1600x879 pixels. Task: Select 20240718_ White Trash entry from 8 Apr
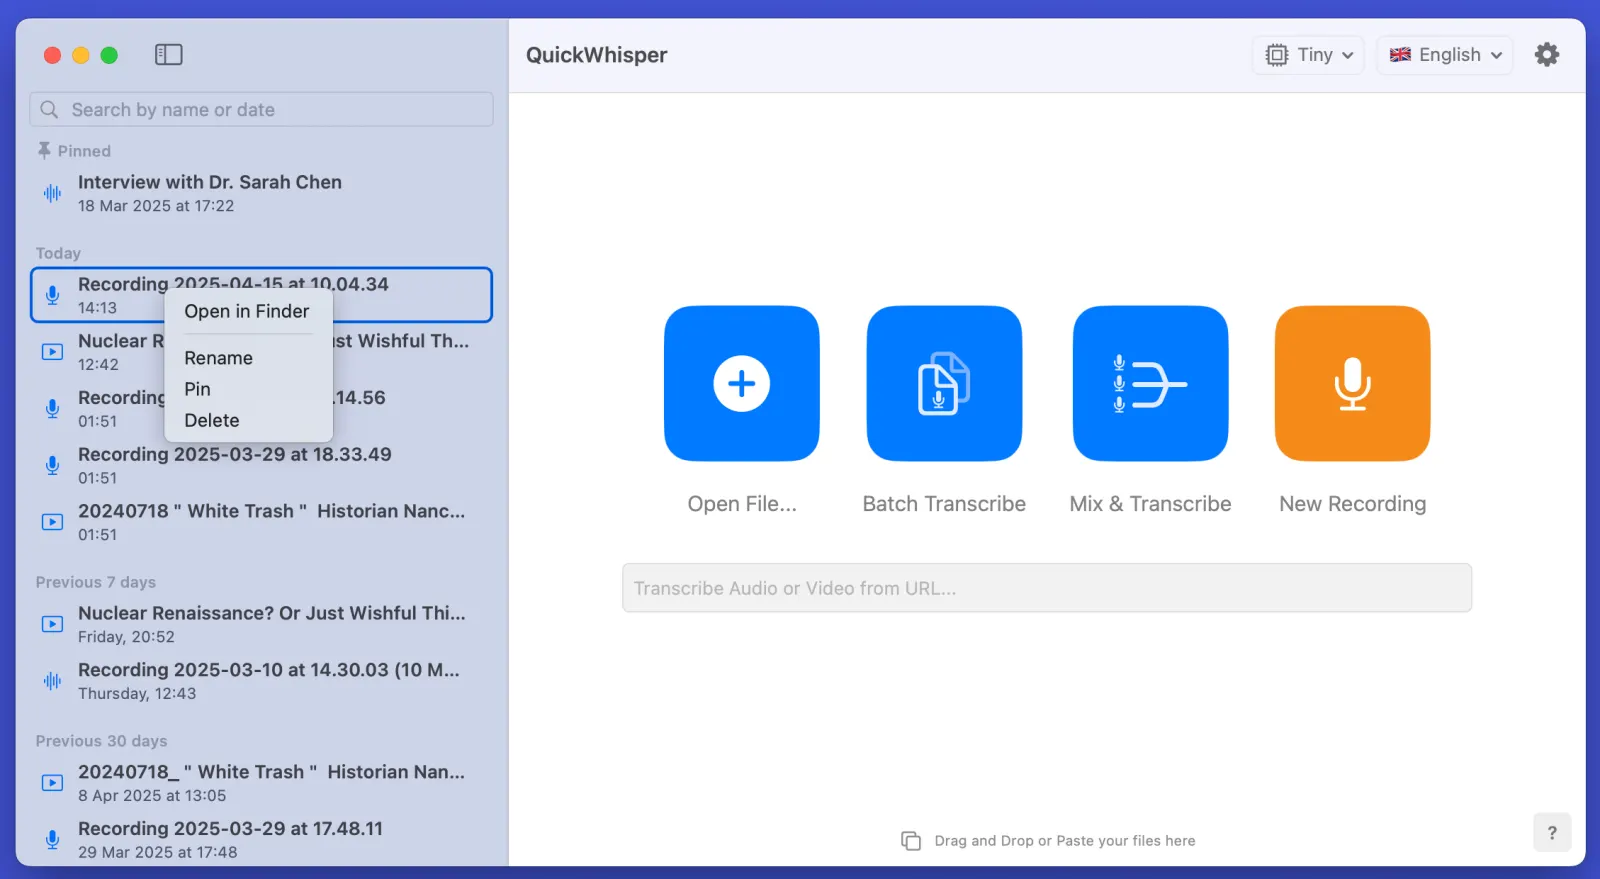pos(261,783)
